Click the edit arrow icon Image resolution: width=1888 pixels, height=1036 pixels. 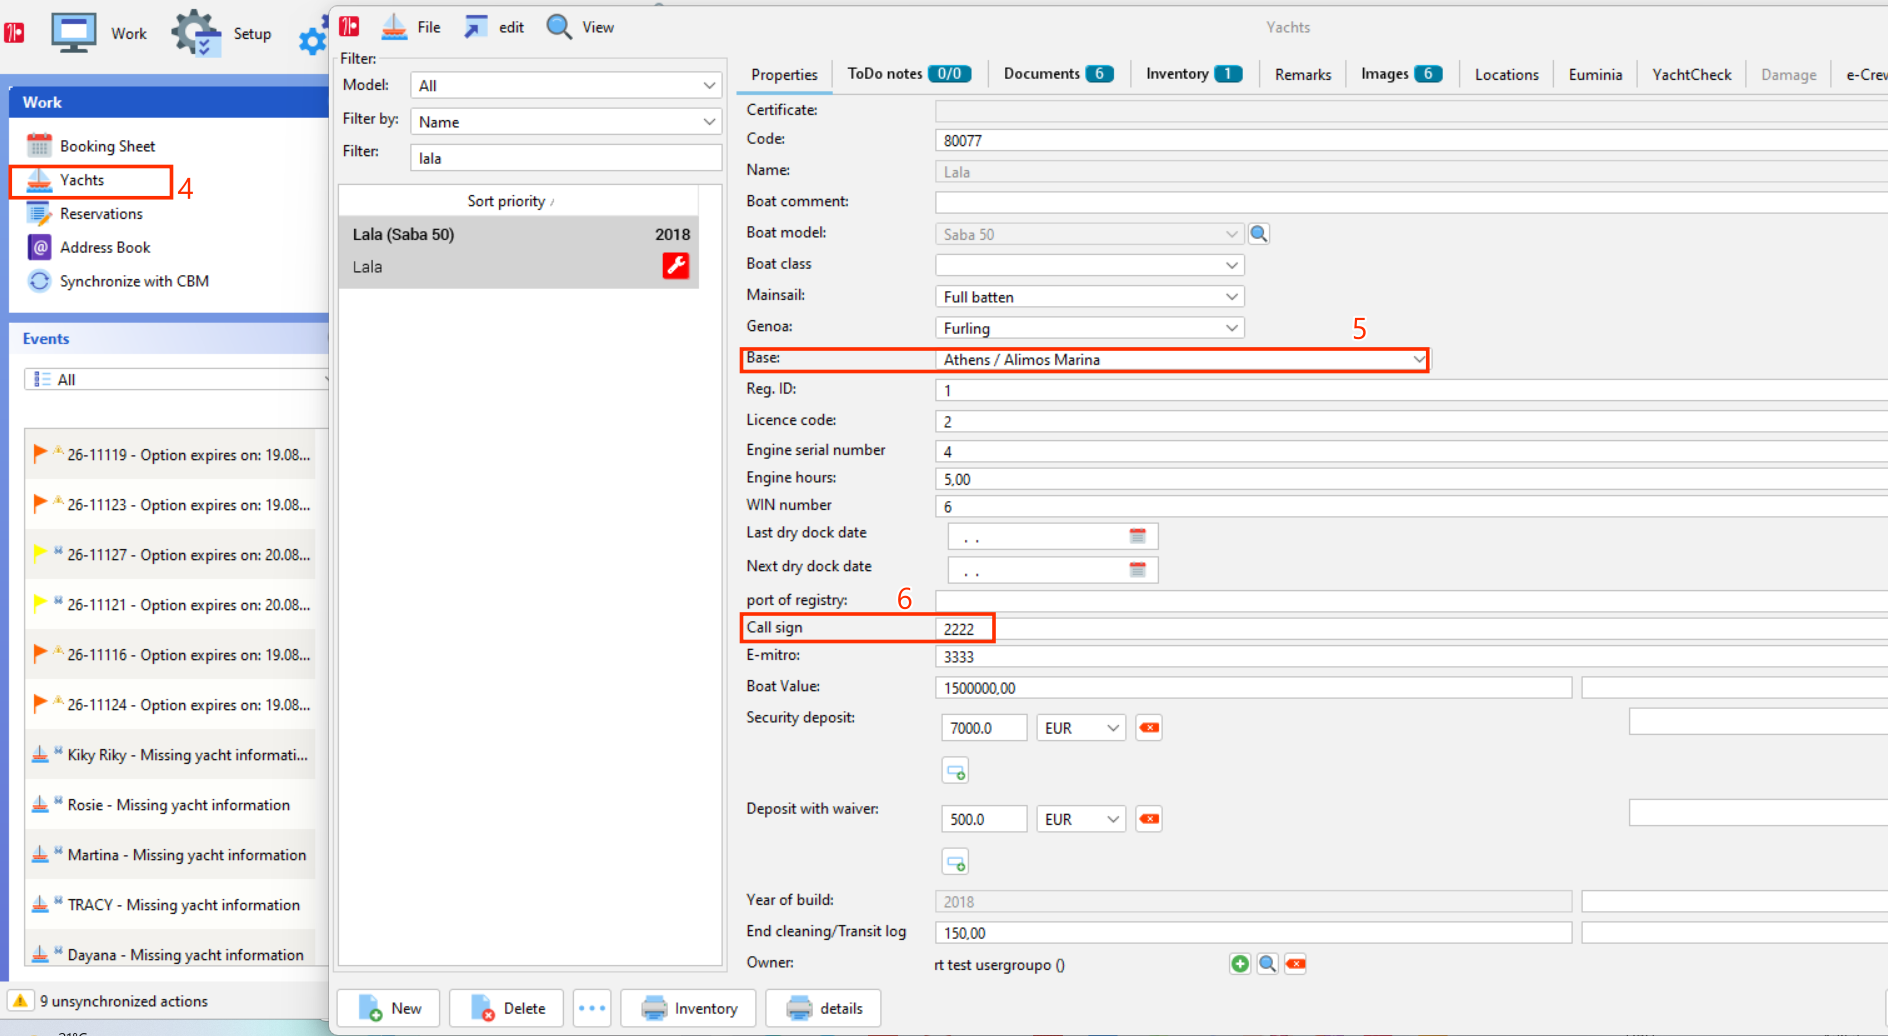[476, 27]
